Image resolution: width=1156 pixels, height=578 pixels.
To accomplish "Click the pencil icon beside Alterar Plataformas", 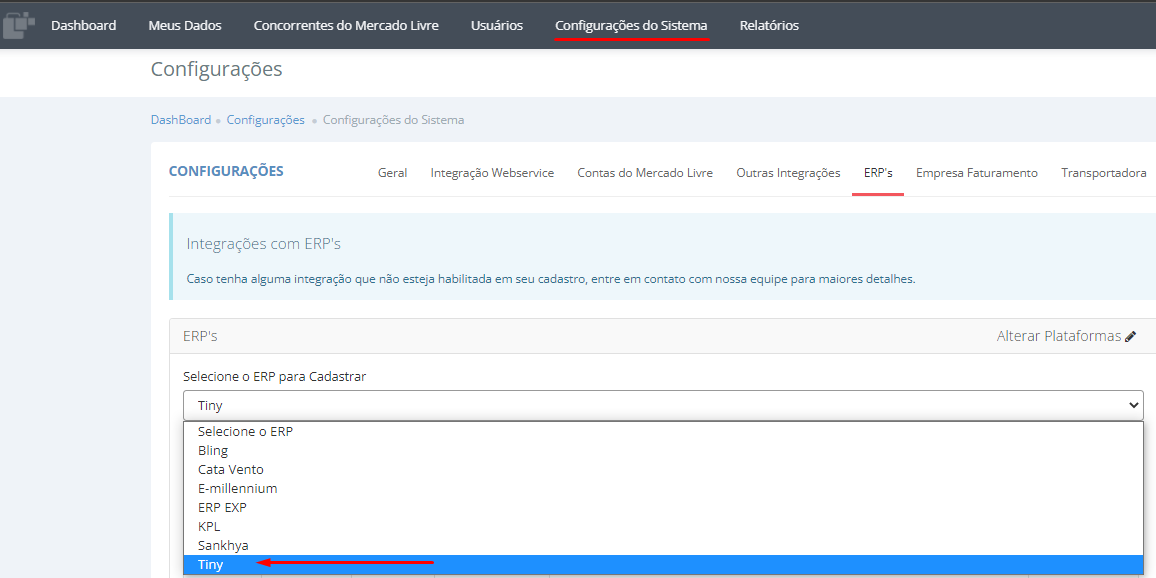I will [1130, 336].
